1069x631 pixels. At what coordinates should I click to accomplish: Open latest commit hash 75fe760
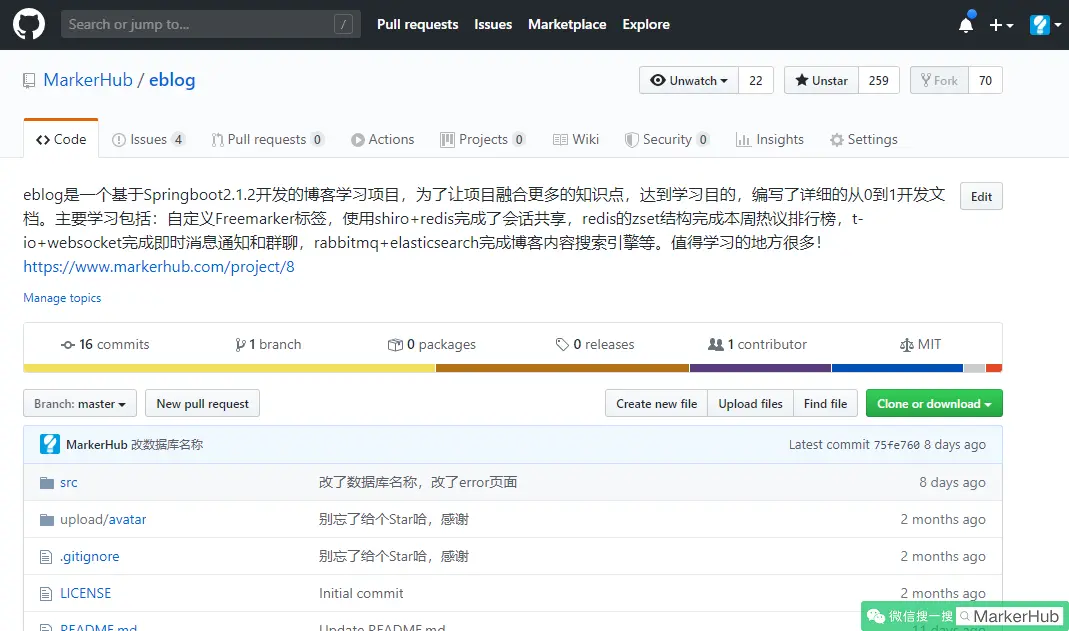(x=897, y=445)
